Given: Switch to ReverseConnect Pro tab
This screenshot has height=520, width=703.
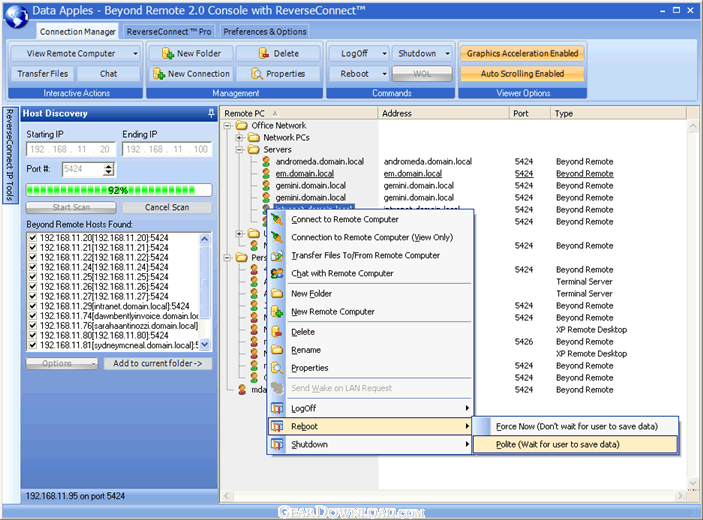Looking at the screenshot, I should [169, 31].
